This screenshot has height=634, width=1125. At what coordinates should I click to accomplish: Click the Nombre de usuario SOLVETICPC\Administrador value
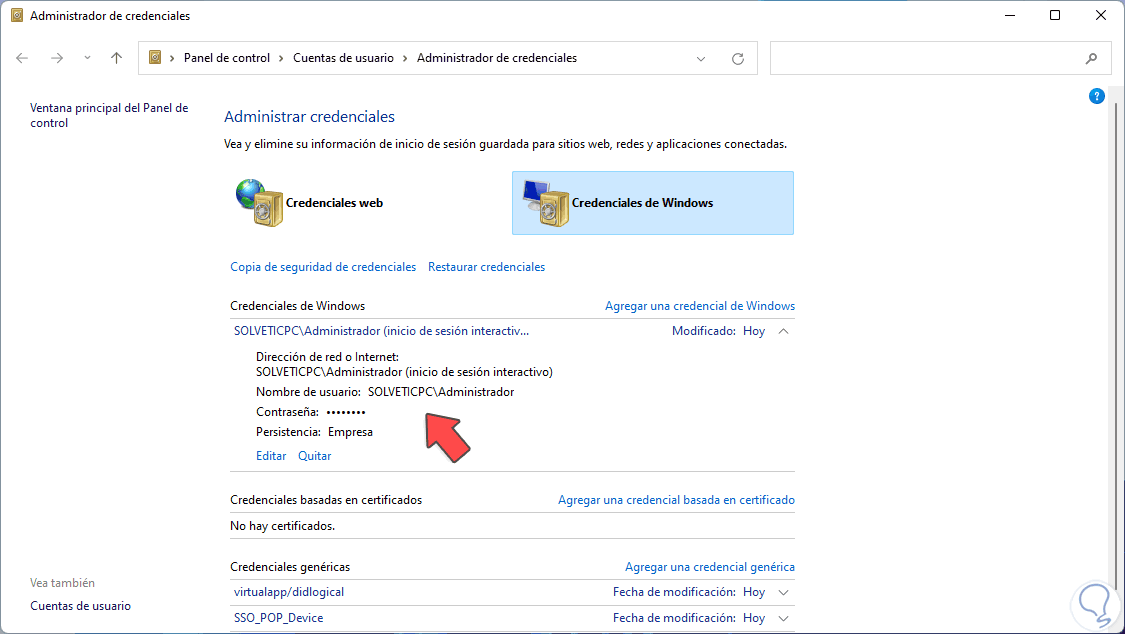(441, 392)
